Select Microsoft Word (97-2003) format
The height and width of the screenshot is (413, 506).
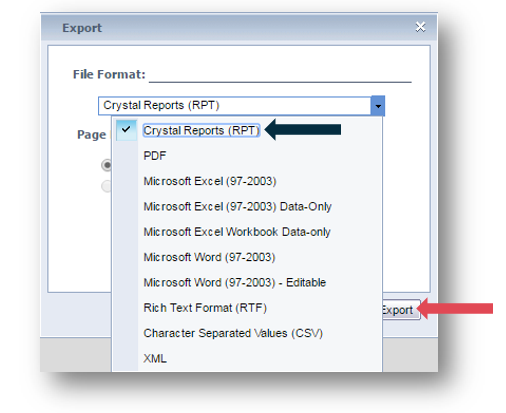(x=209, y=257)
